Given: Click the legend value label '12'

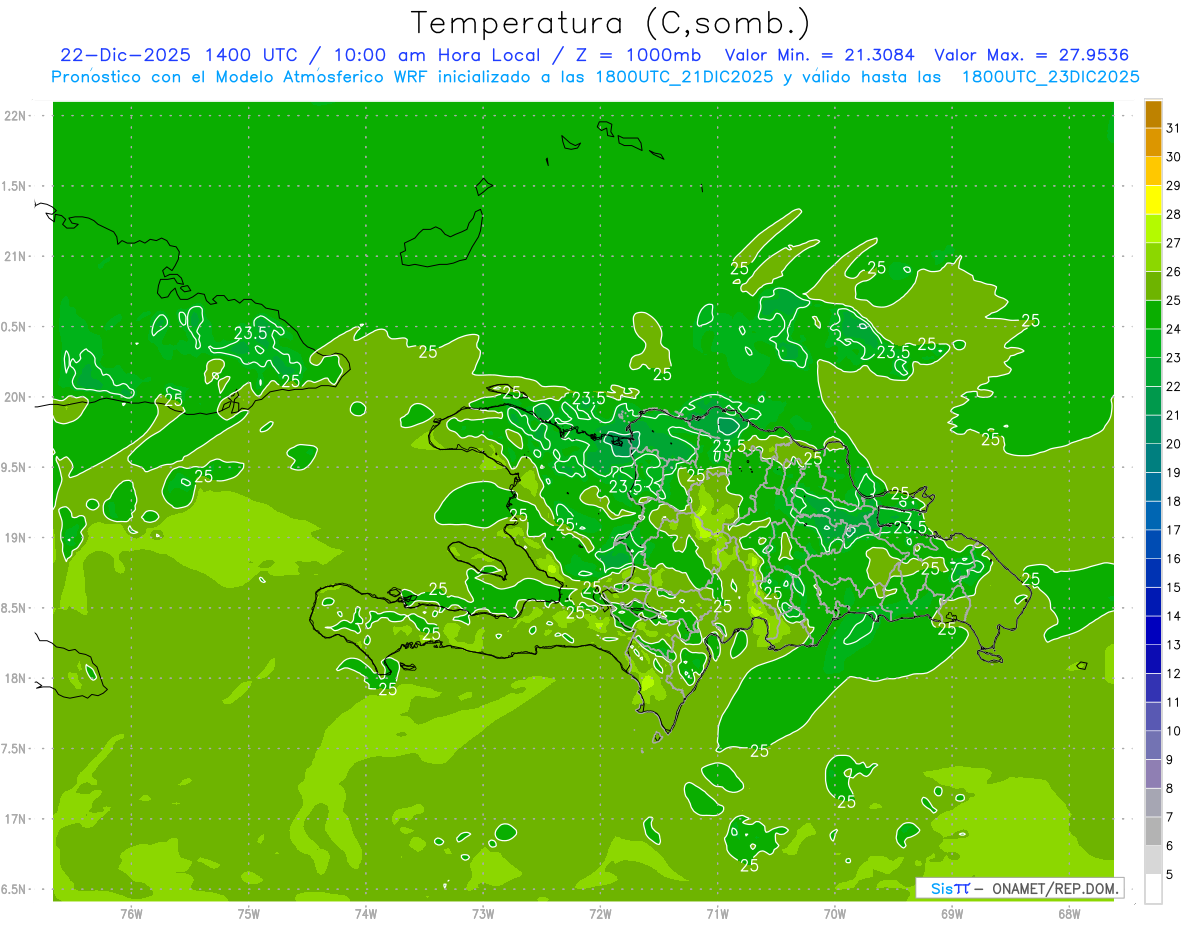Looking at the screenshot, I should pos(1174,674).
